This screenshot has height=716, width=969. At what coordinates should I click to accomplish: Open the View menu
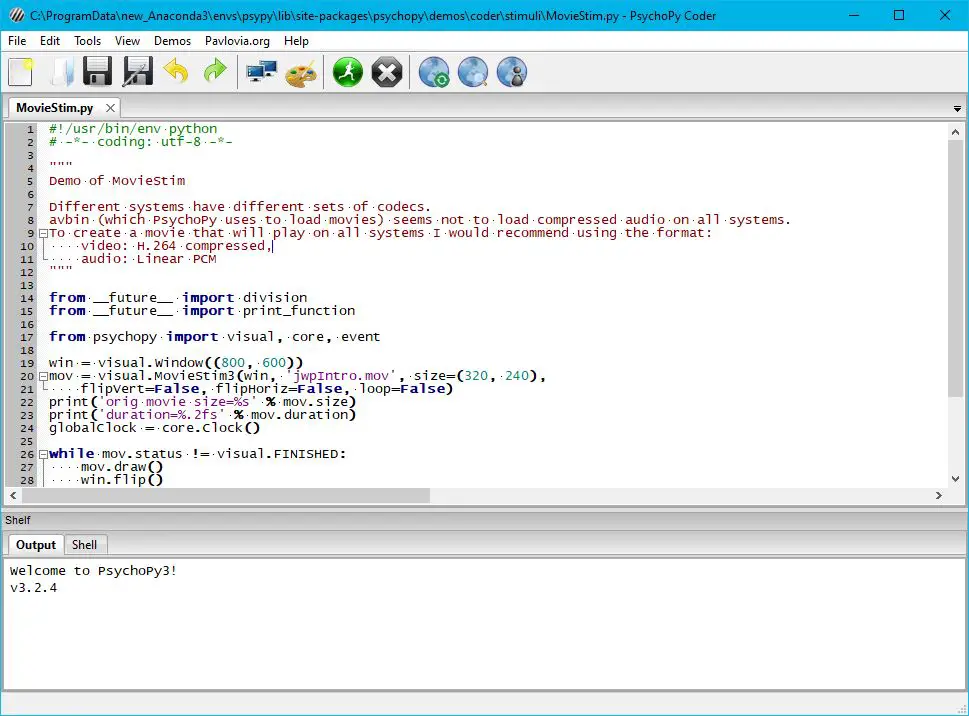pyautogui.click(x=127, y=41)
